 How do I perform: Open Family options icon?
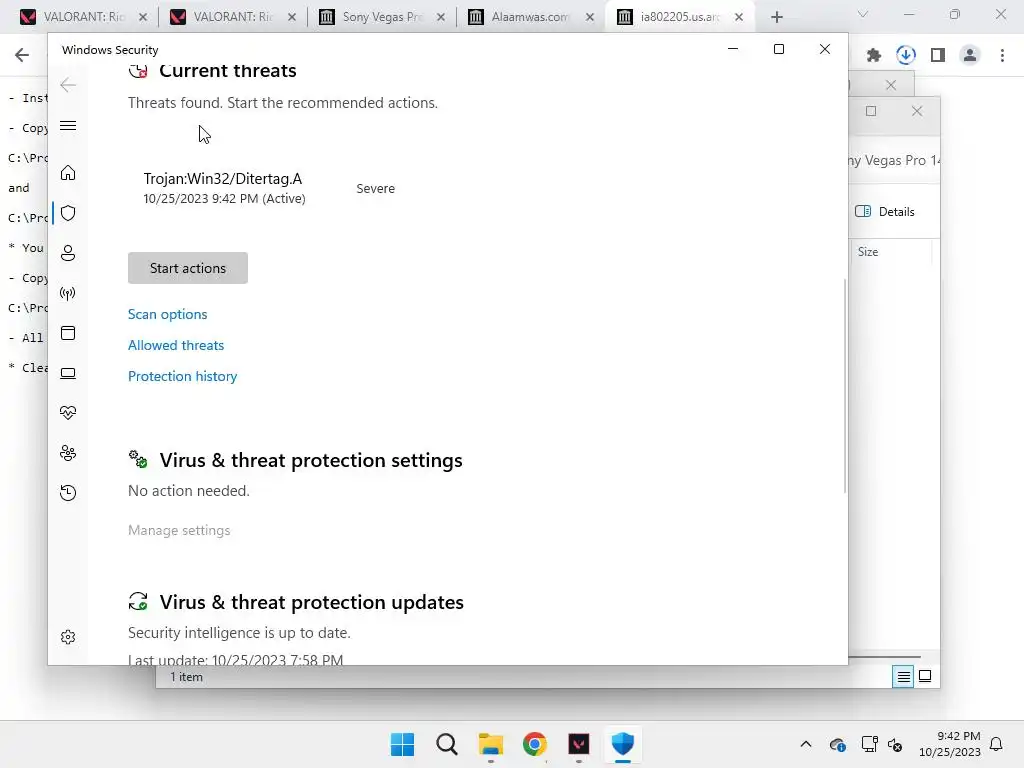68,453
